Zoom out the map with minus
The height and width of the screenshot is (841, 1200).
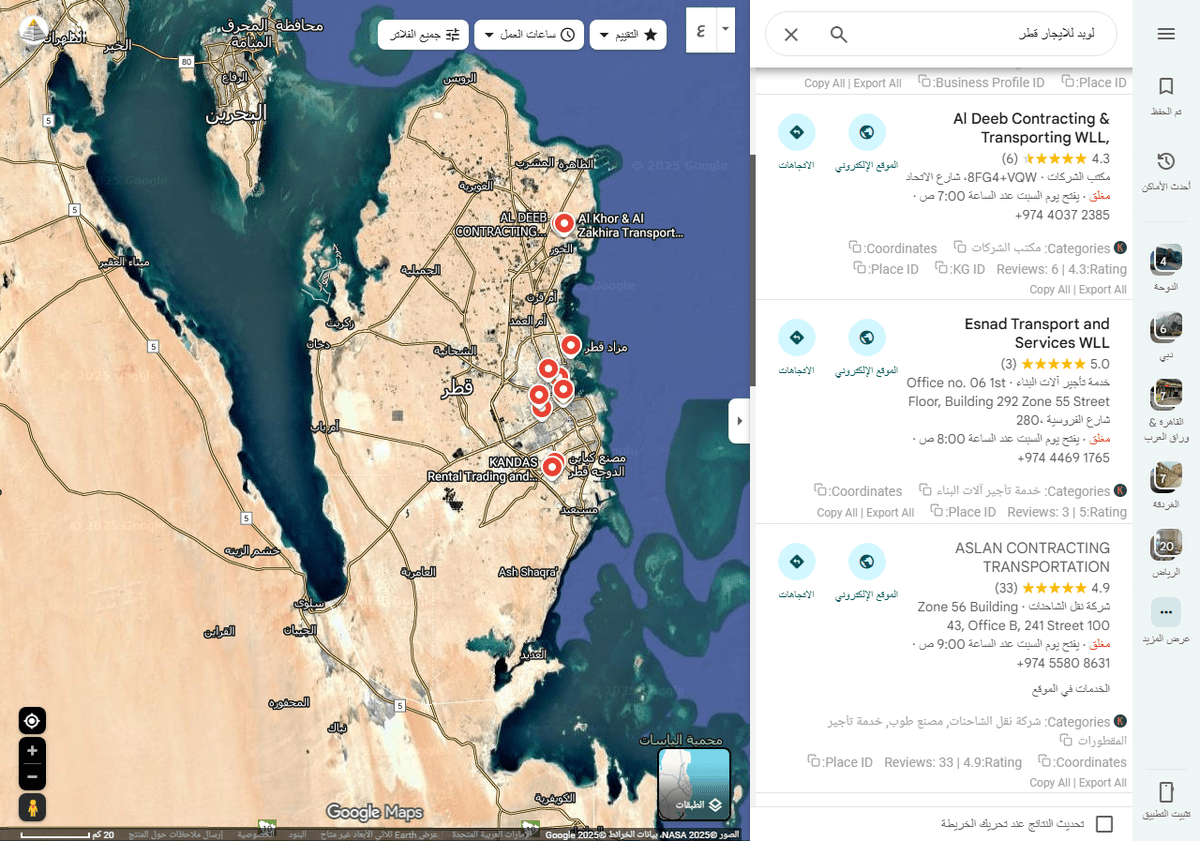click(32, 776)
